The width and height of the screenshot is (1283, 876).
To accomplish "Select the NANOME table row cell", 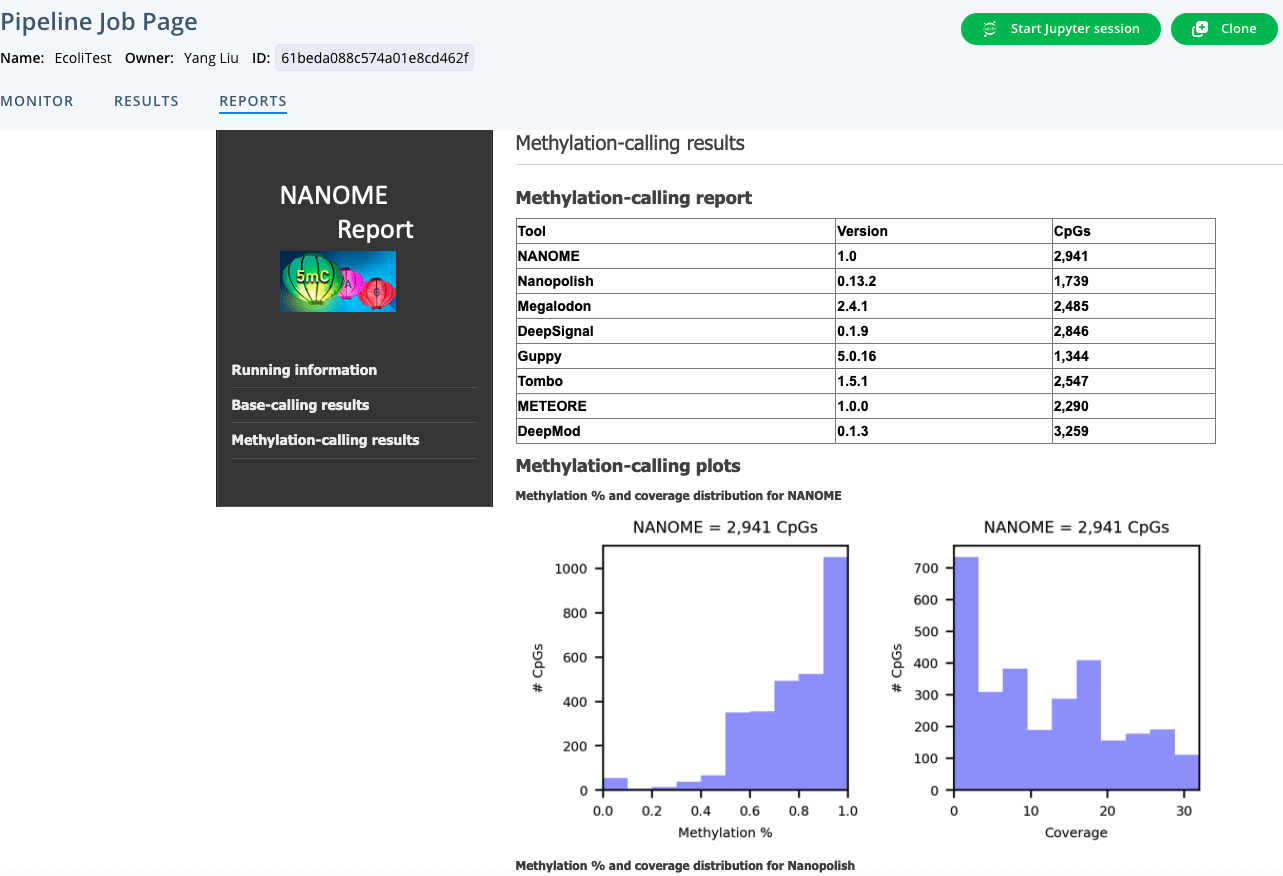I will (x=675, y=256).
